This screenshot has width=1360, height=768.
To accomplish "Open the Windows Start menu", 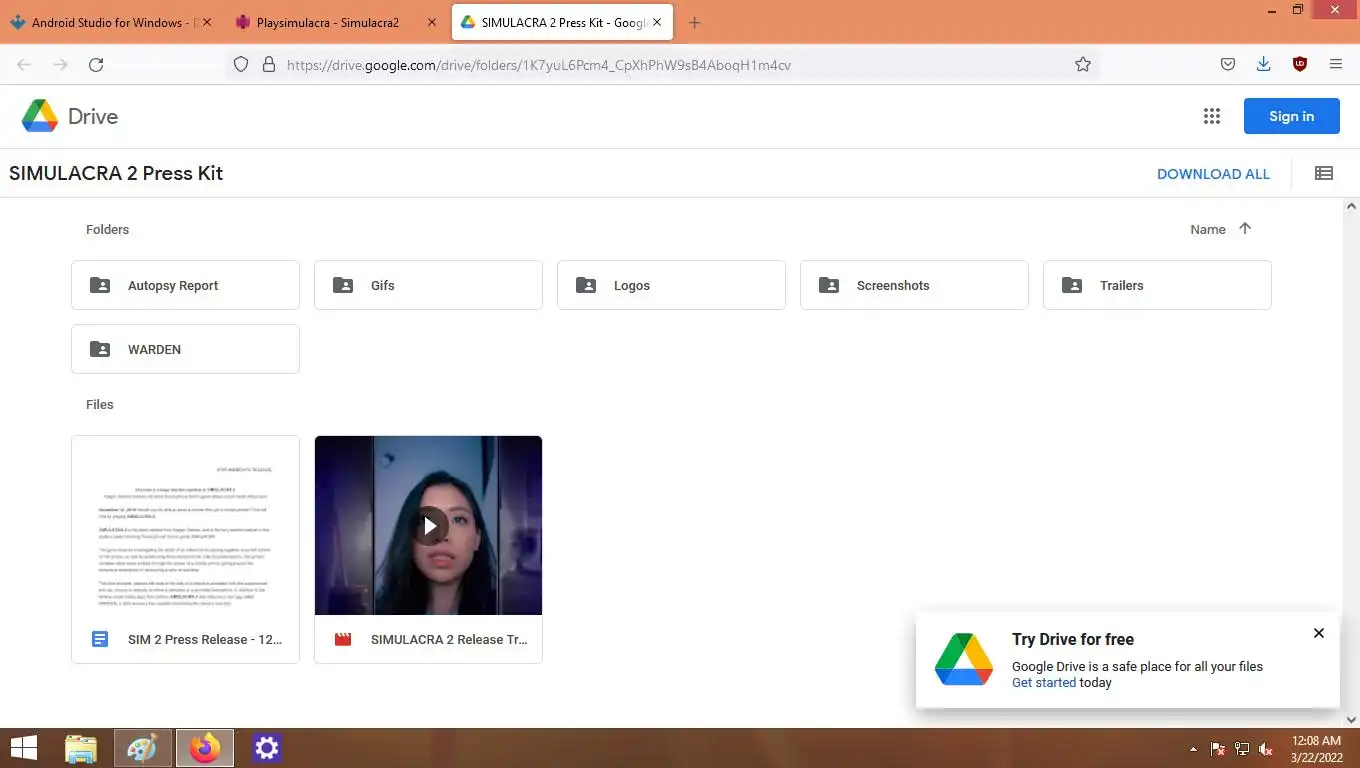I will click(x=24, y=748).
